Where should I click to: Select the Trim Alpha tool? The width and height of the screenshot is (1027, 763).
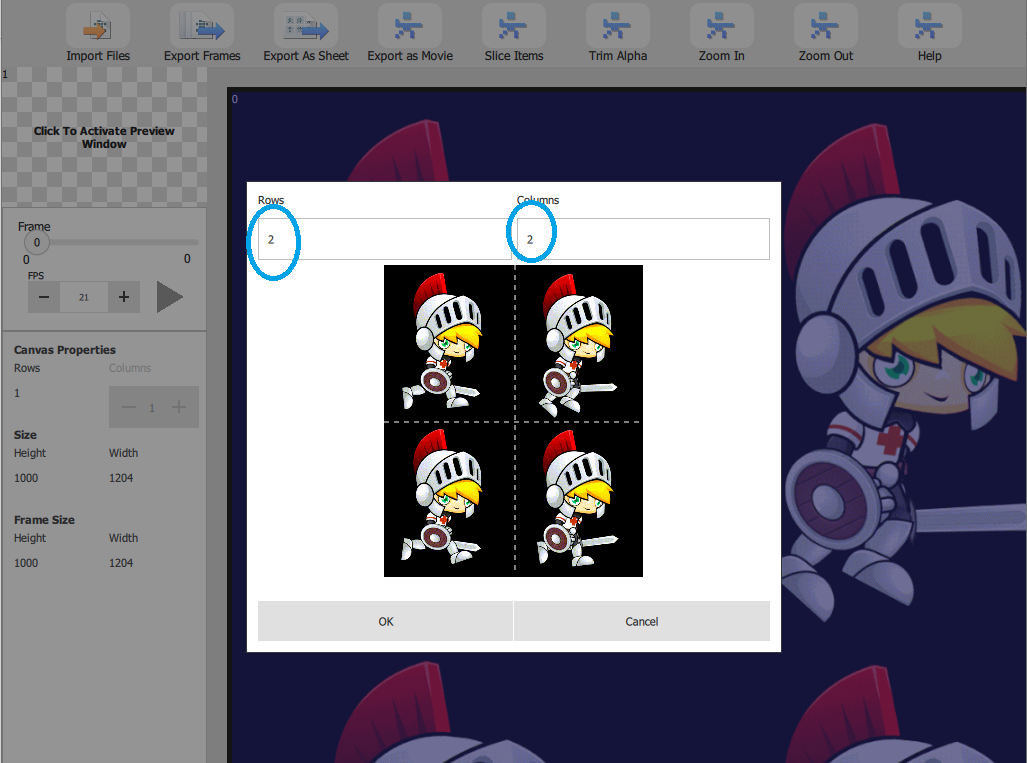tap(618, 27)
